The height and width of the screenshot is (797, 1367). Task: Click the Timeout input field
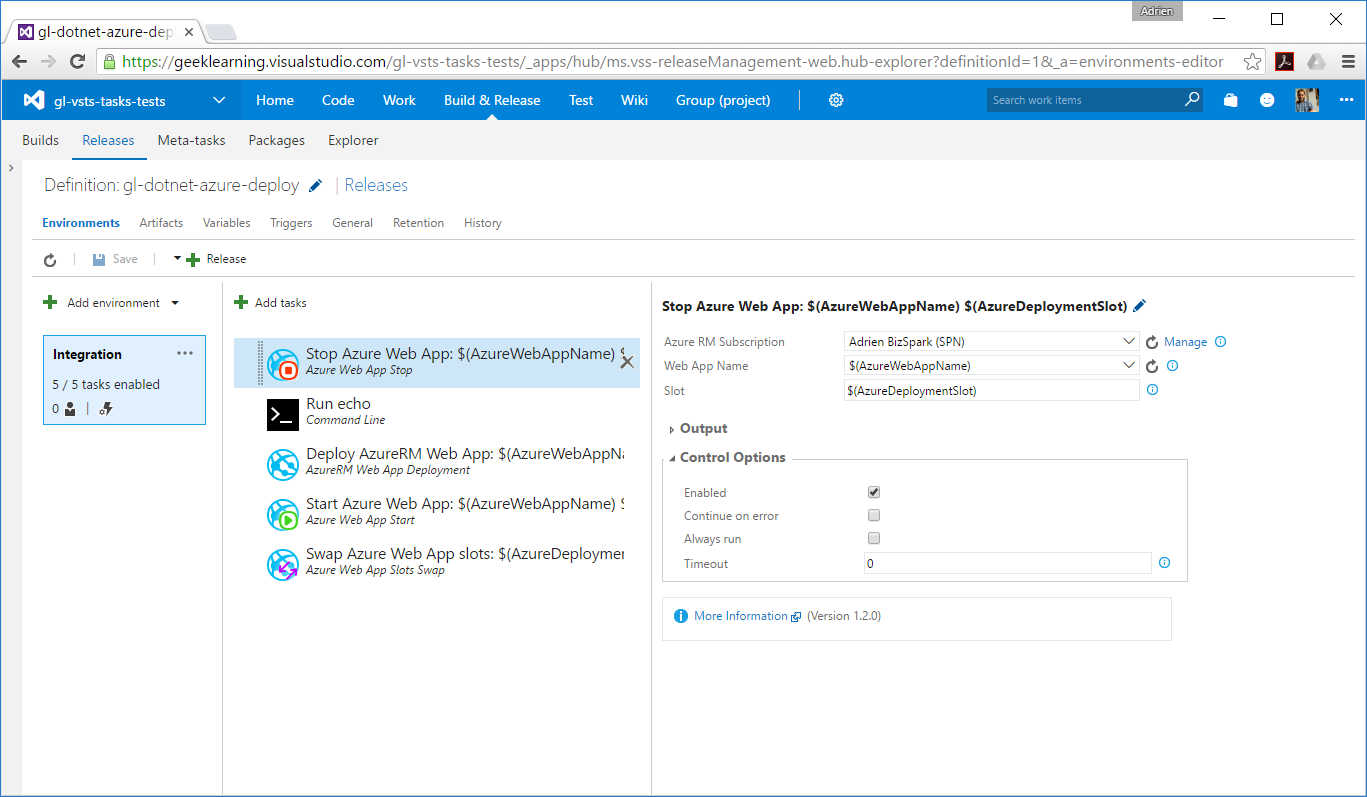pos(1008,563)
